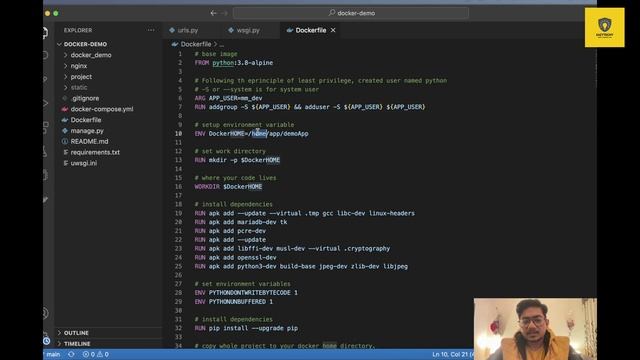Go forward using the title bar arrow
The width and height of the screenshot is (640, 360).
pos(224,13)
